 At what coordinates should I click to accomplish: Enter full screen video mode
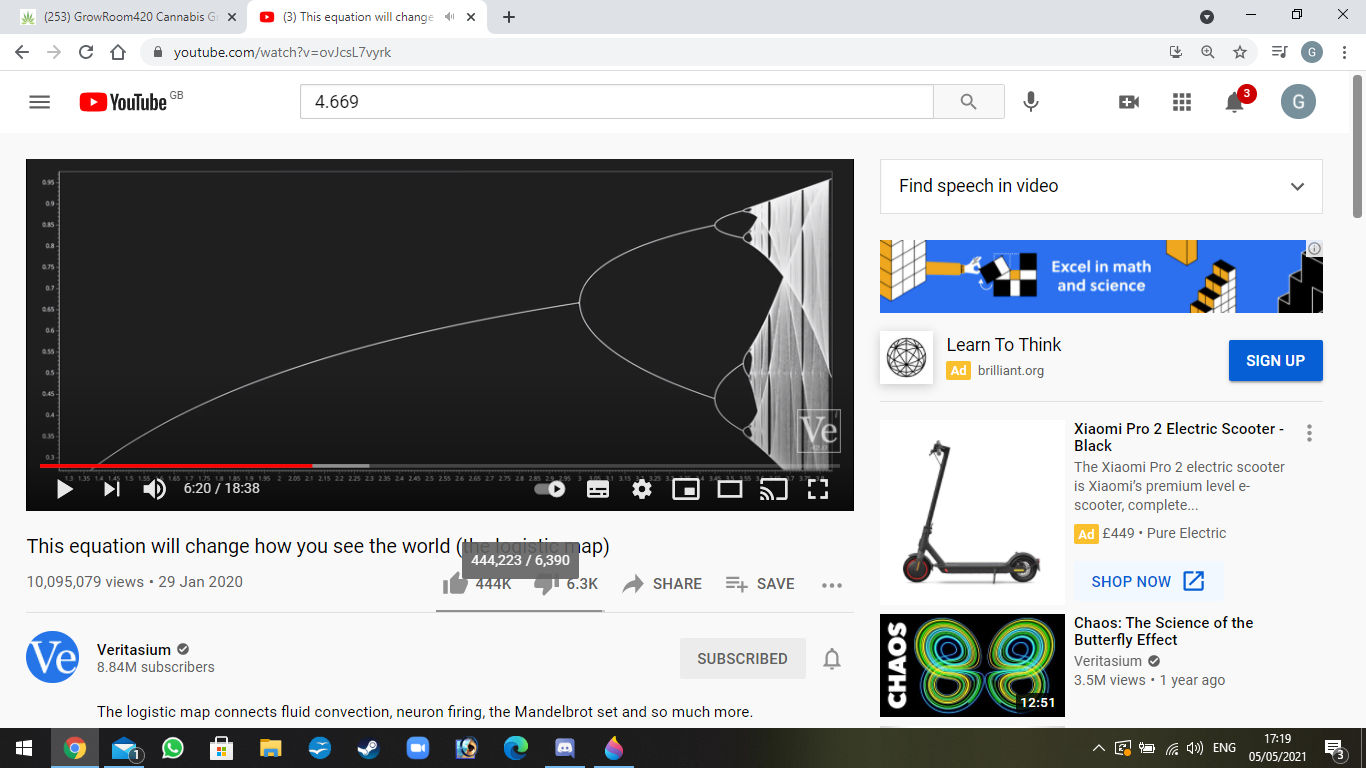coord(818,489)
